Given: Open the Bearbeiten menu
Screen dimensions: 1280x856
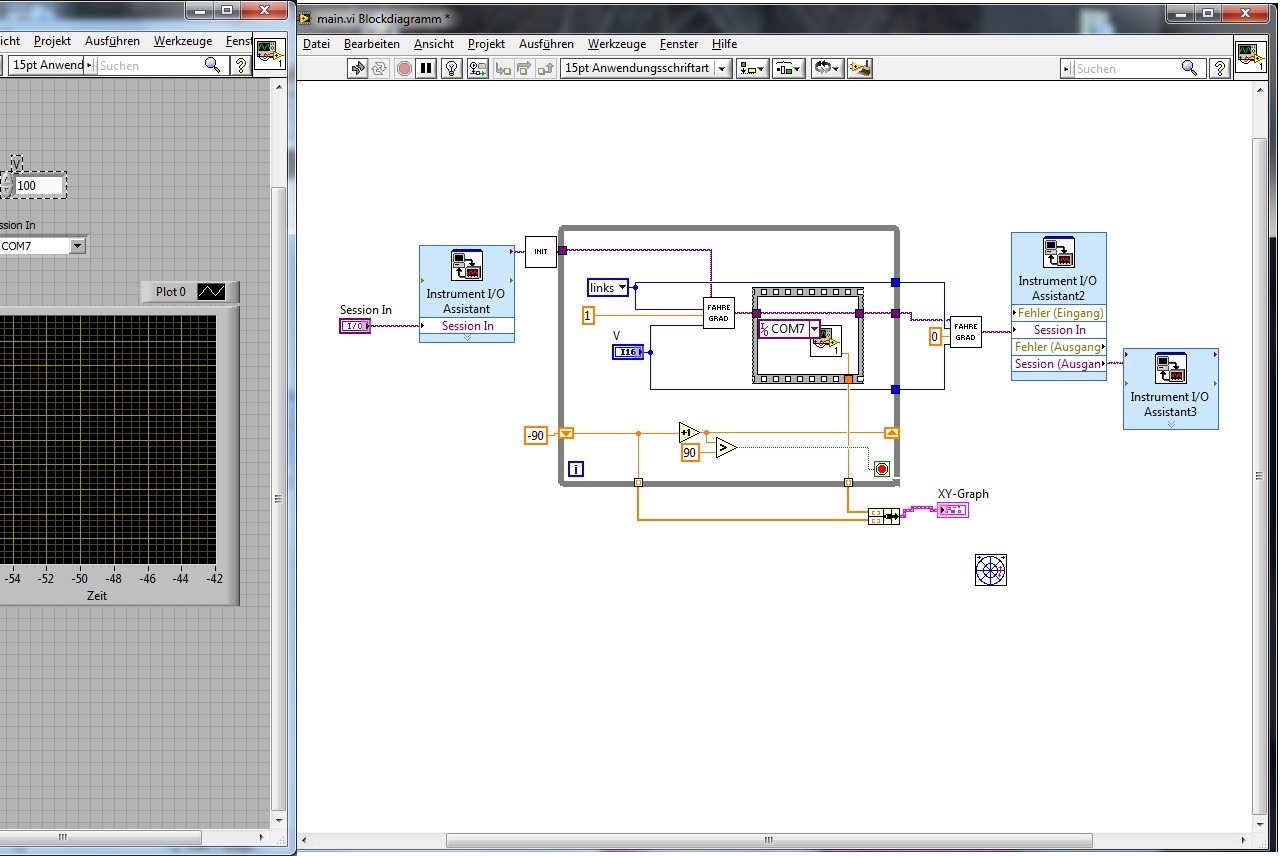Looking at the screenshot, I should [371, 44].
